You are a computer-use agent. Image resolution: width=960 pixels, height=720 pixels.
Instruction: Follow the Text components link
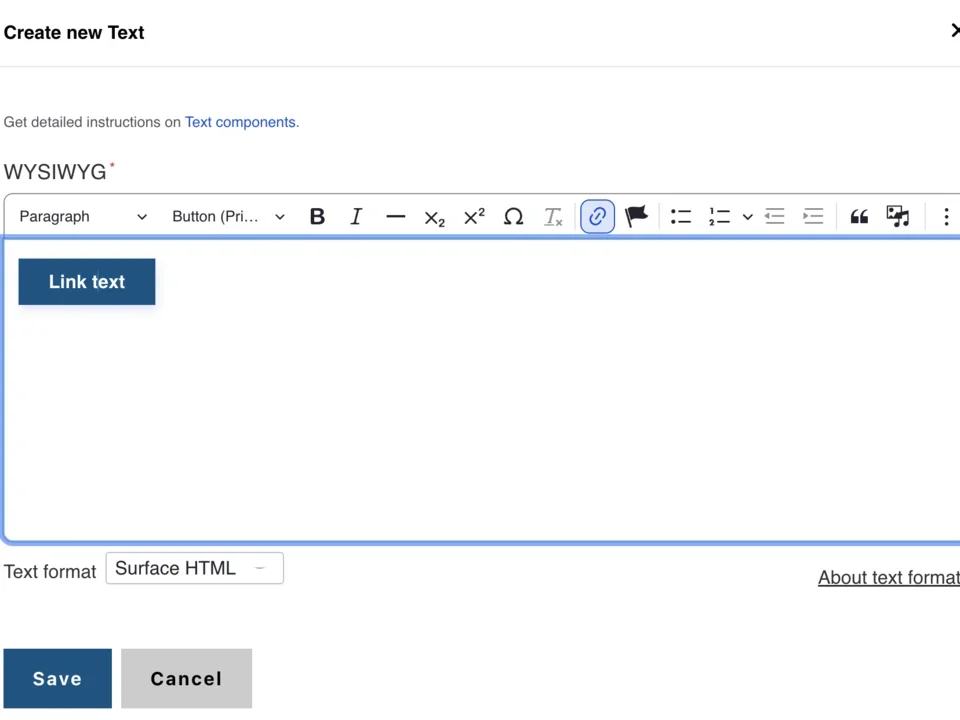point(240,122)
